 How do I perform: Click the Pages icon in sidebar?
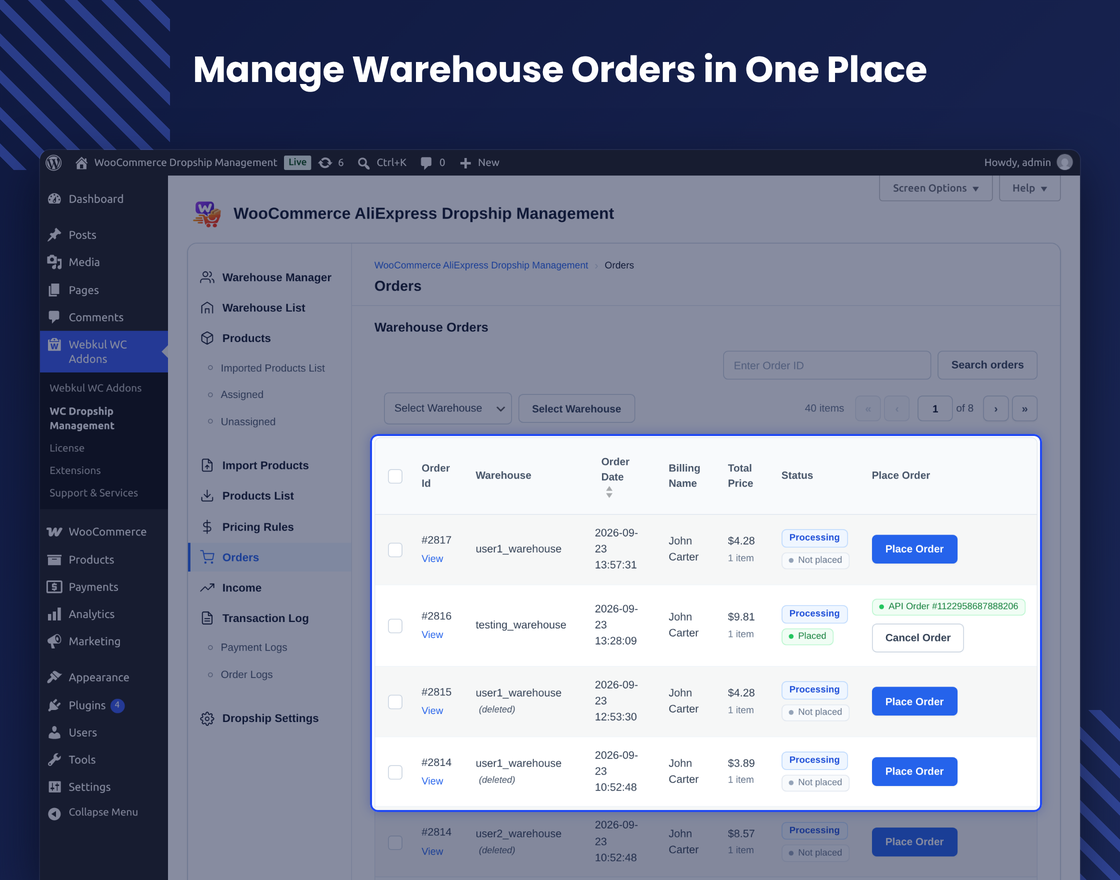click(54, 290)
